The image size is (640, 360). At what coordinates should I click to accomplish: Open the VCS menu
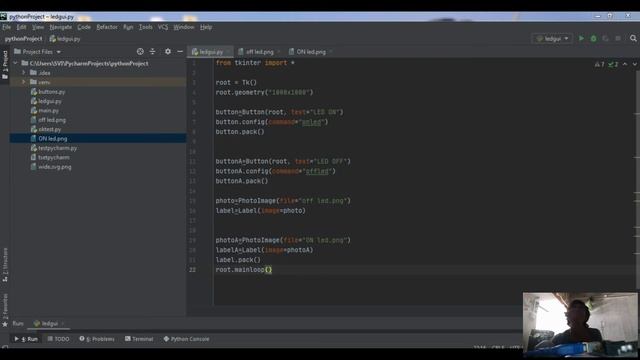[163, 27]
